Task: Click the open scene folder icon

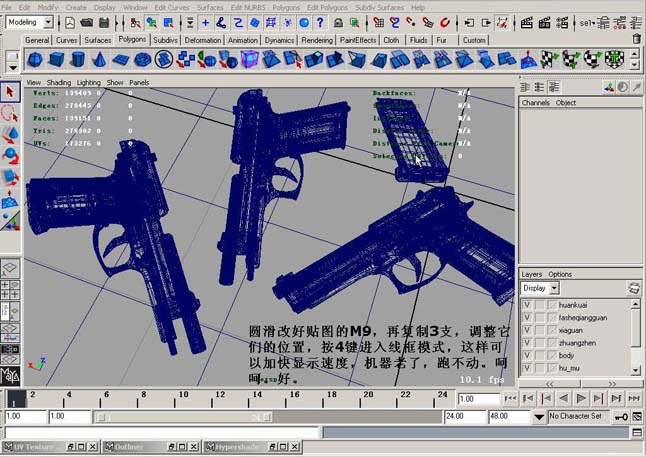Action: click(87, 23)
